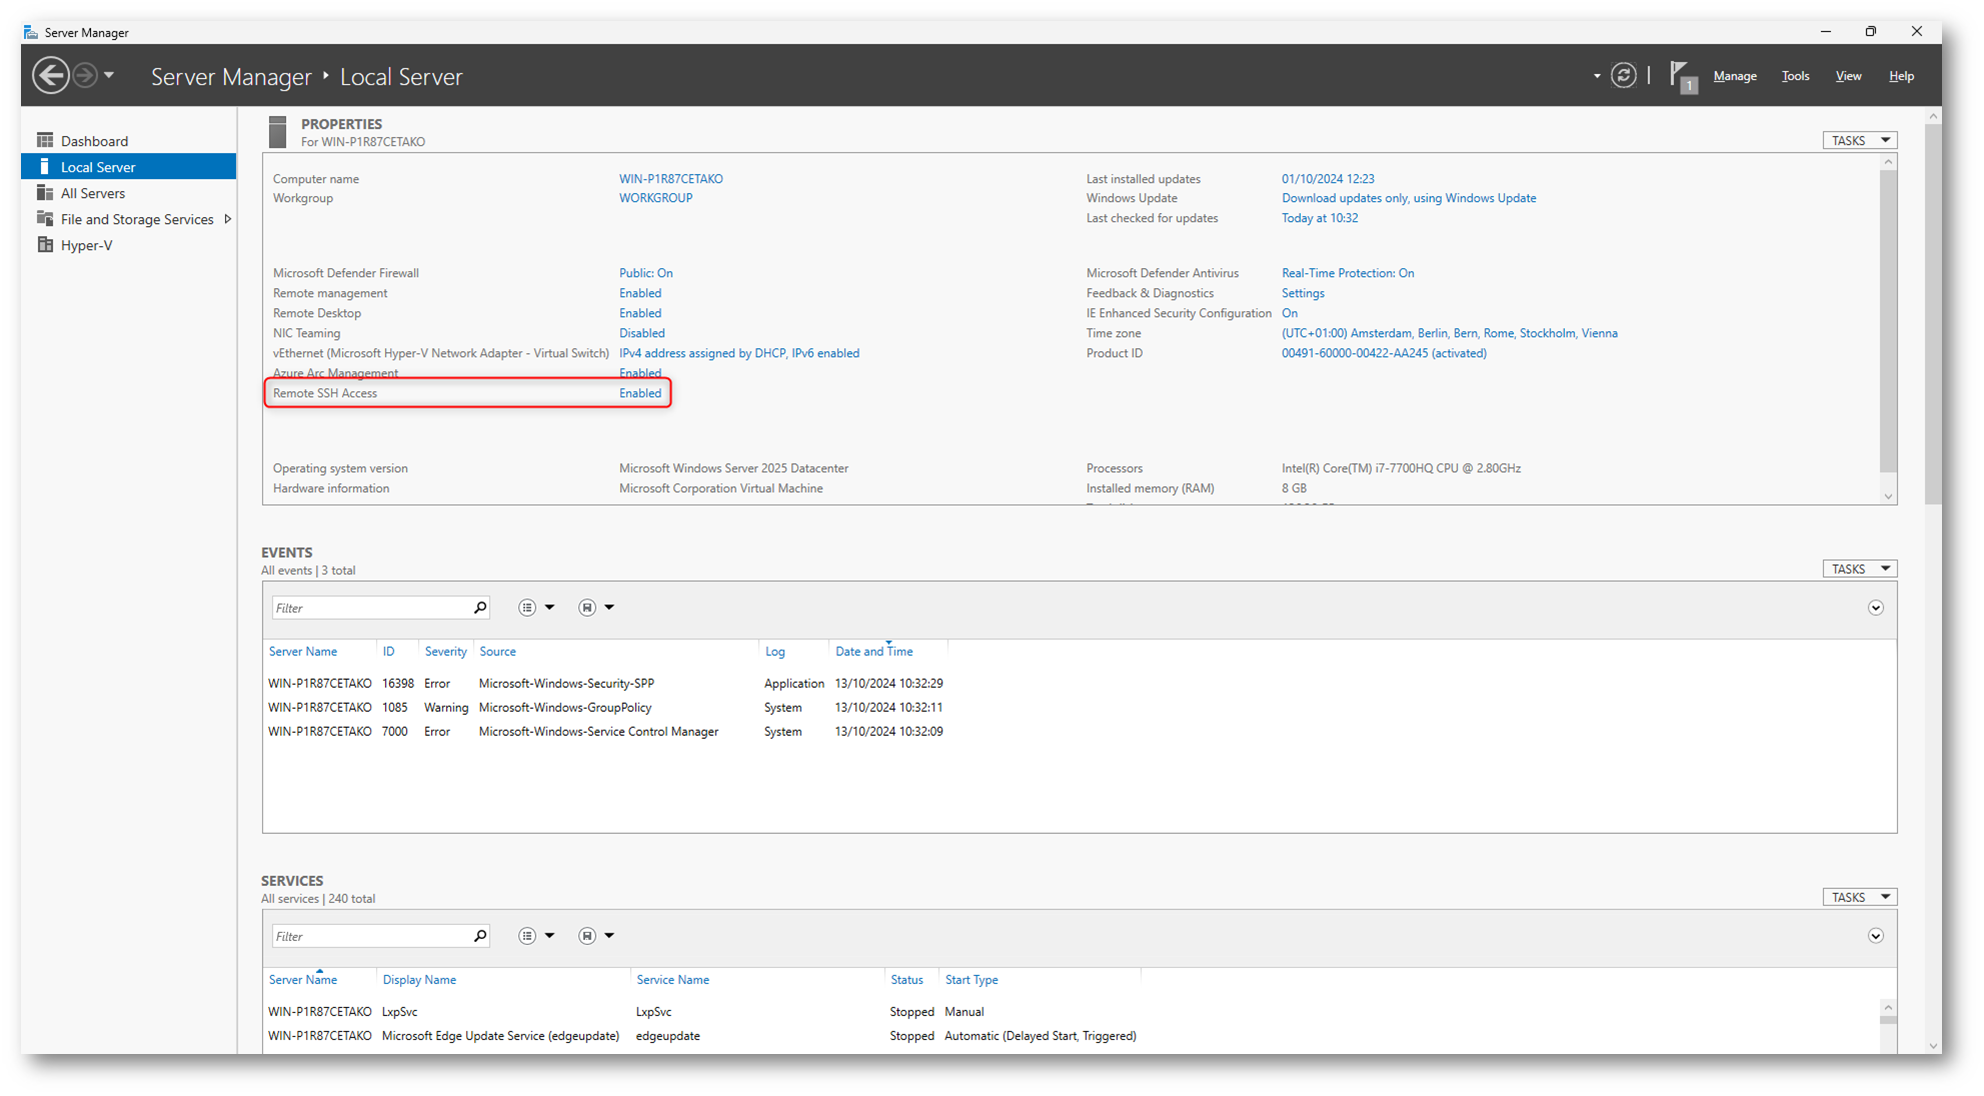This screenshot has width=1984, height=1096.
Task: Sort events by ID column
Action: 388,652
